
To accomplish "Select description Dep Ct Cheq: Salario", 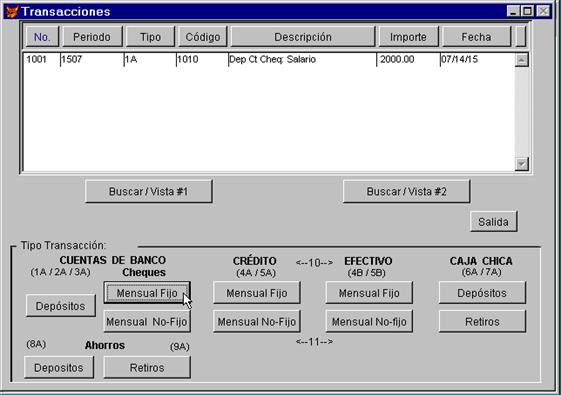I will coord(302,59).
